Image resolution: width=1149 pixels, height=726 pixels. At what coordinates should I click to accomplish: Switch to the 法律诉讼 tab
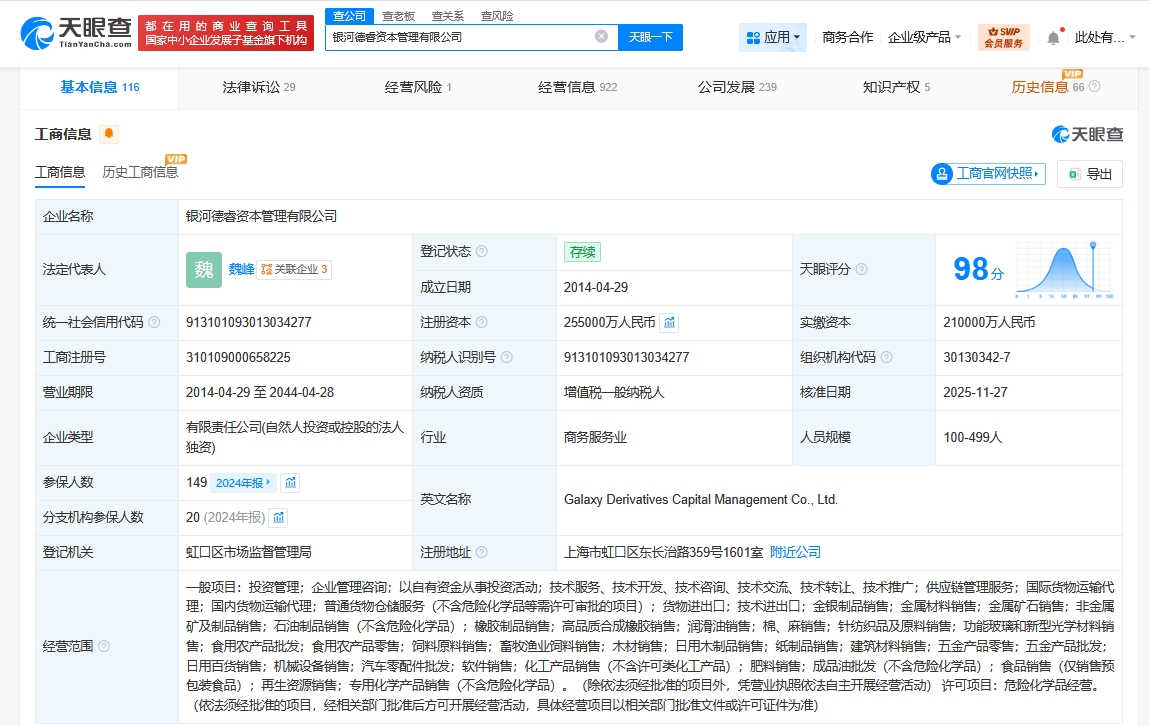(x=258, y=87)
